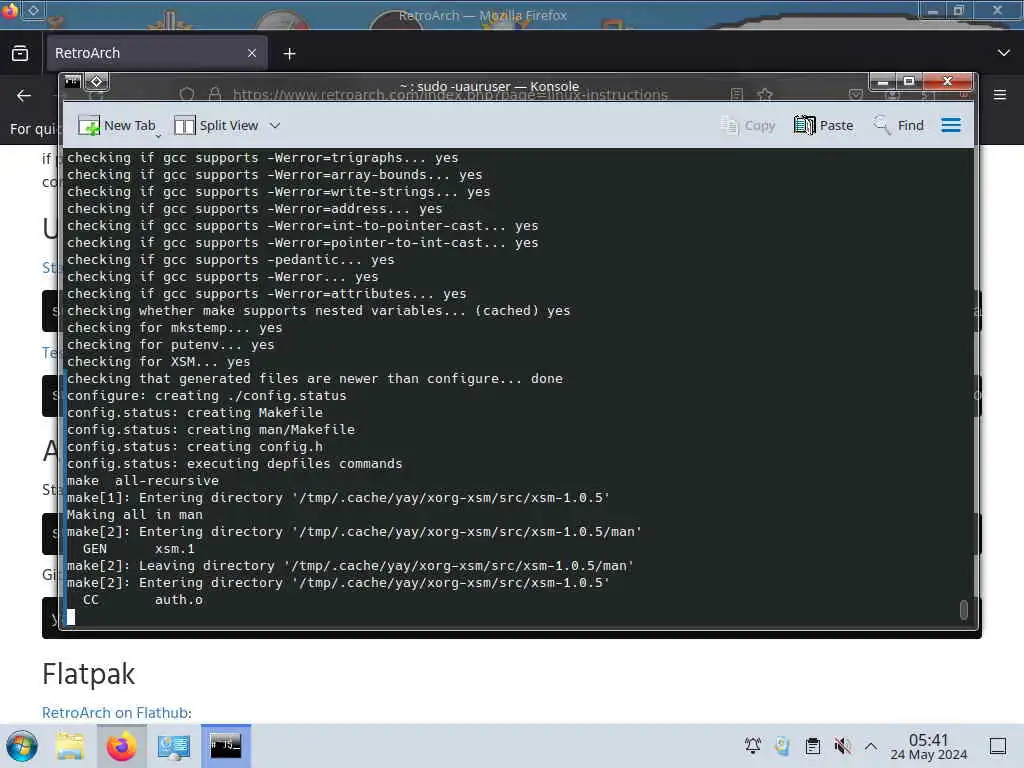Image resolution: width=1024 pixels, height=768 pixels.
Task: Click the Paste button in Konsole
Action: coord(824,125)
